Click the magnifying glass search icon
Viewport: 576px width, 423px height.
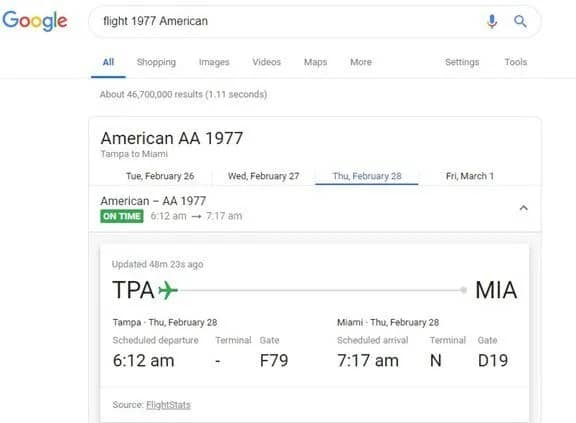coord(520,21)
